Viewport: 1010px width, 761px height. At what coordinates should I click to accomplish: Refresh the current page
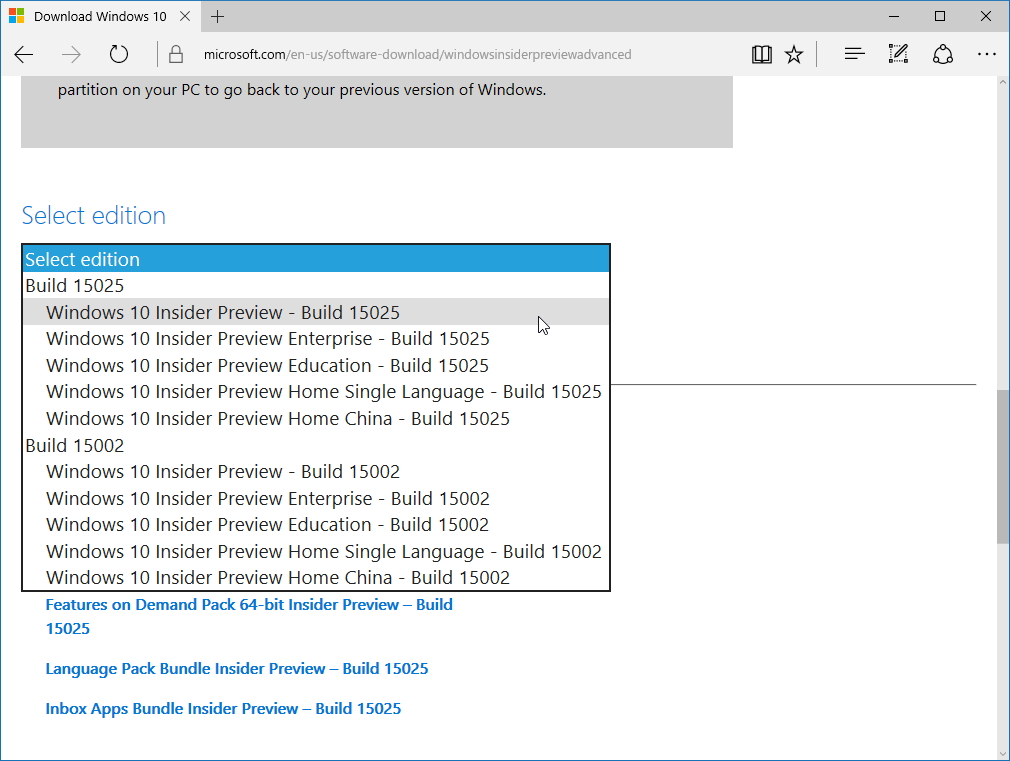119,54
